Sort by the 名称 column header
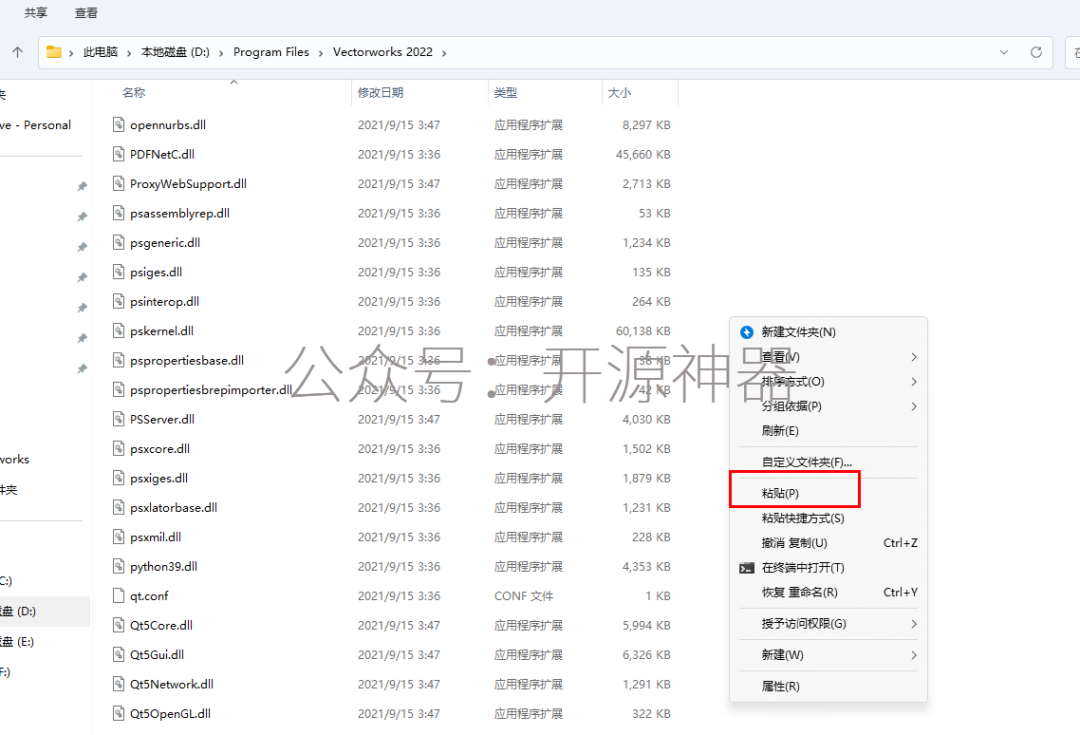The image size is (1080, 735). point(134,92)
